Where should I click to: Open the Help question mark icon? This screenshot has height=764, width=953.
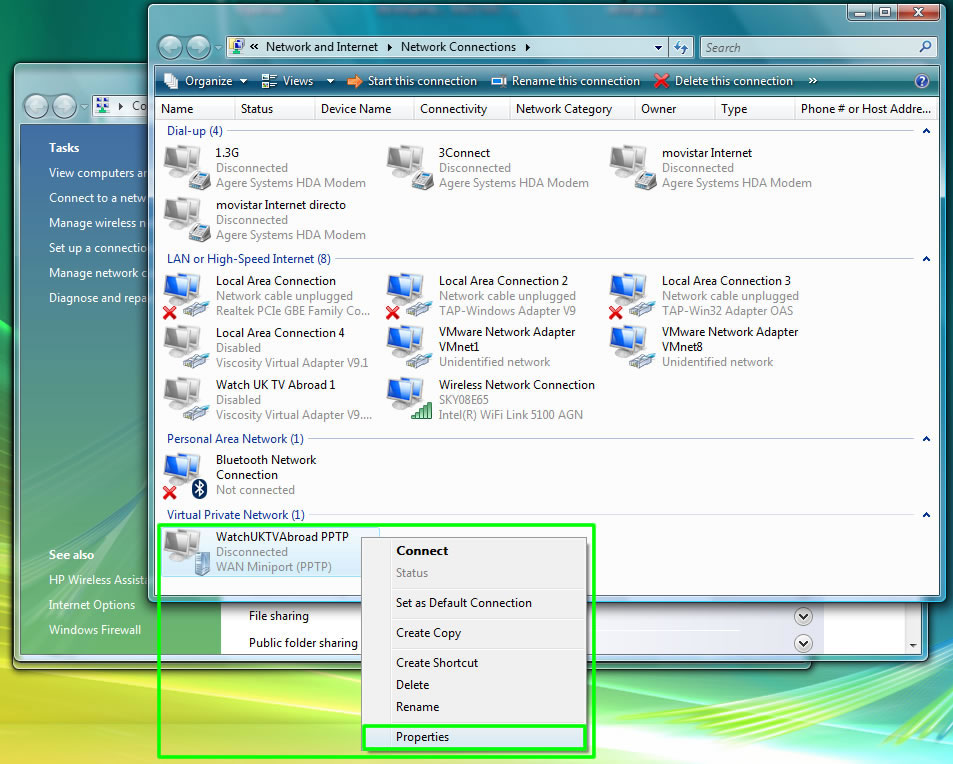pyautogui.click(x=922, y=81)
